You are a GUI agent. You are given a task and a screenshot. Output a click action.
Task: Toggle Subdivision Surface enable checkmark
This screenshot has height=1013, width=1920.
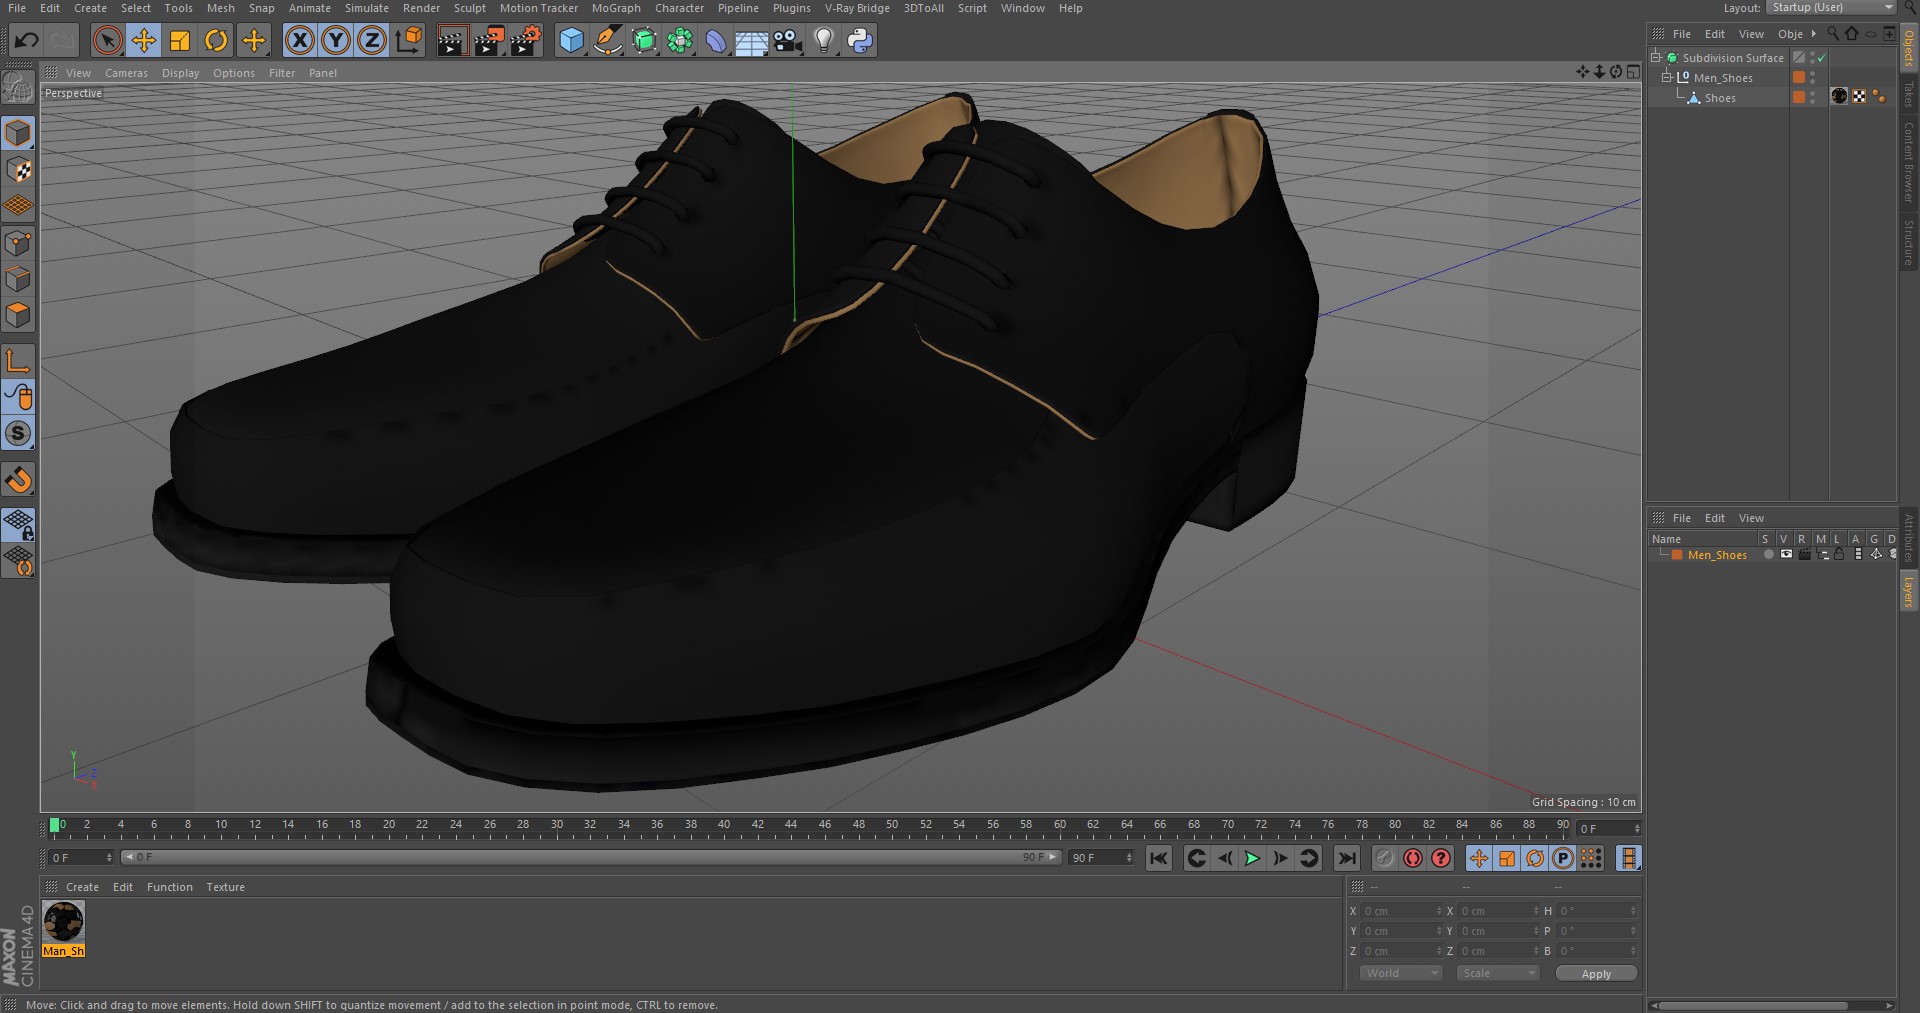(x=1822, y=58)
